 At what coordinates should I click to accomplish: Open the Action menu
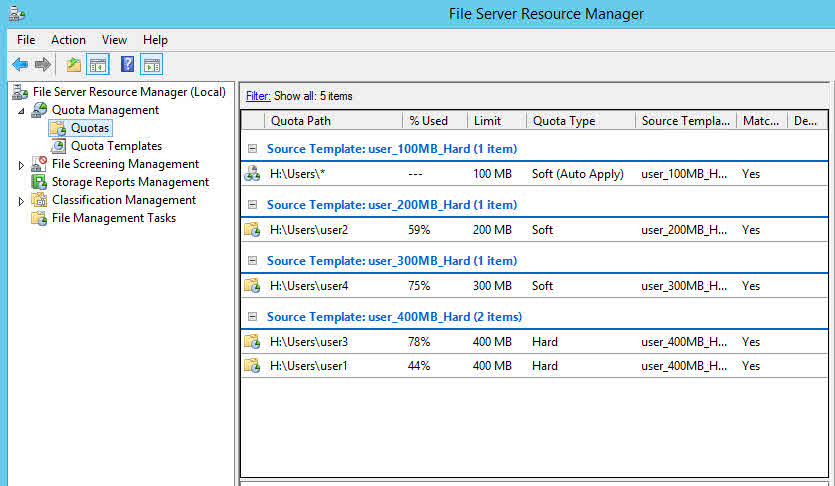point(68,40)
